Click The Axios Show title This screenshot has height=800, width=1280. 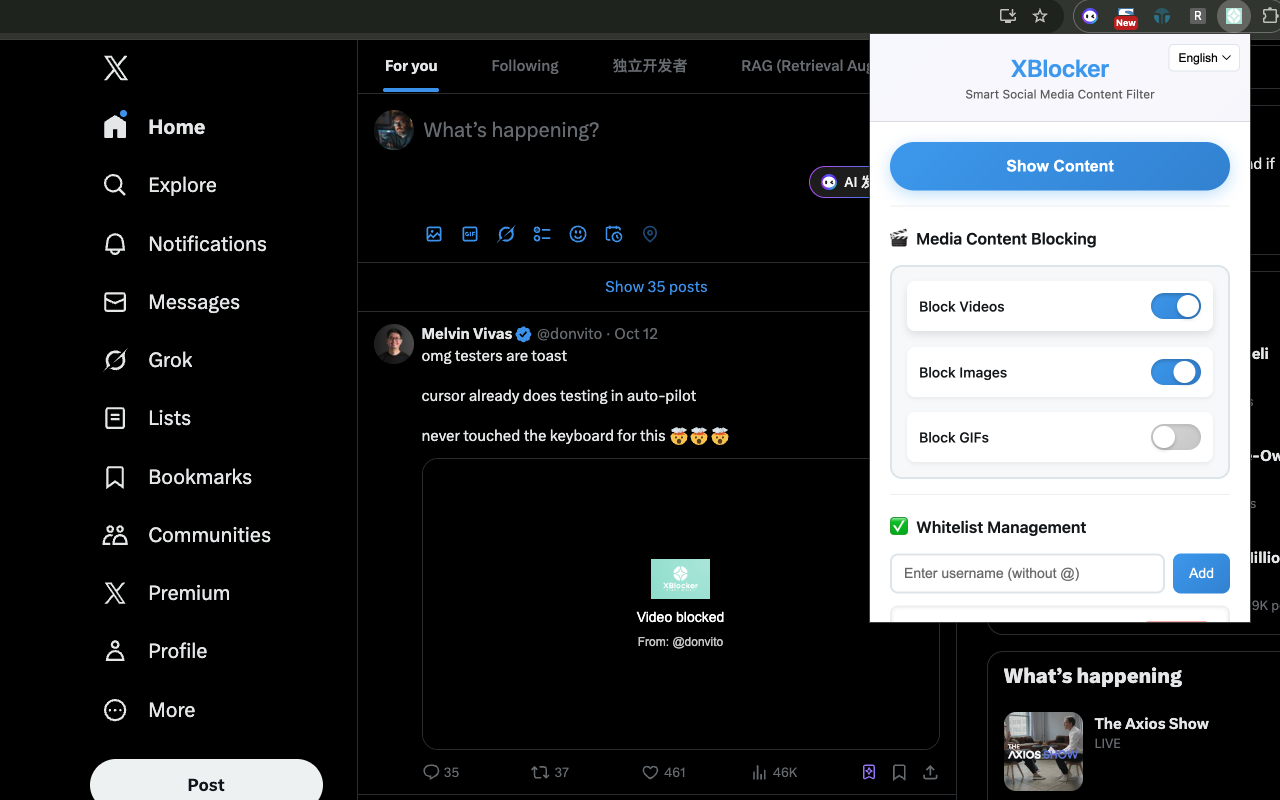click(1151, 723)
